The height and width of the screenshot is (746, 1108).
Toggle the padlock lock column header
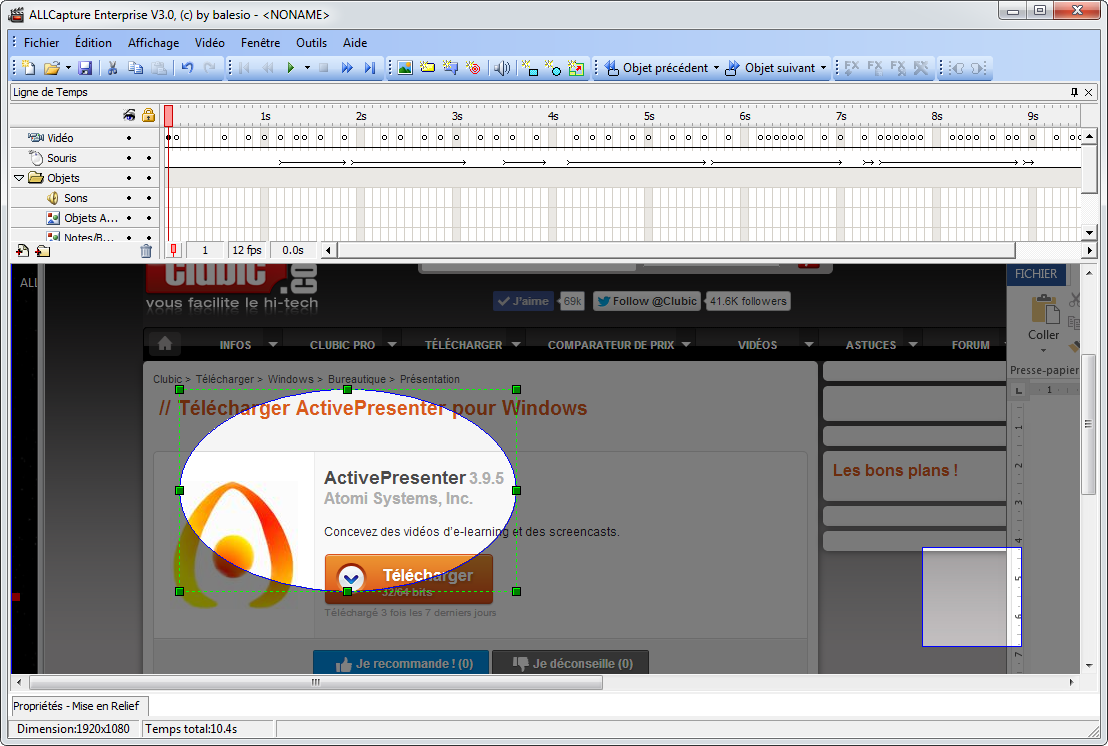coord(148,114)
